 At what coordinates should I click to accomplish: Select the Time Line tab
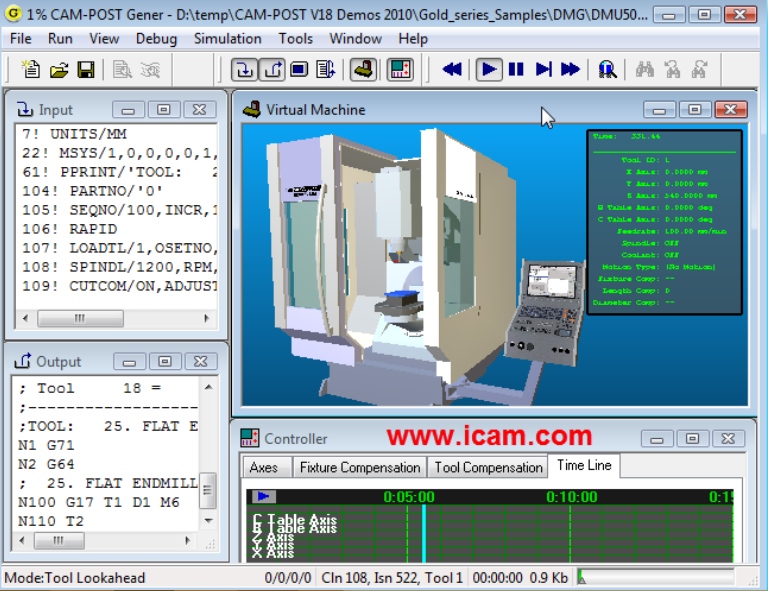click(x=584, y=465)
